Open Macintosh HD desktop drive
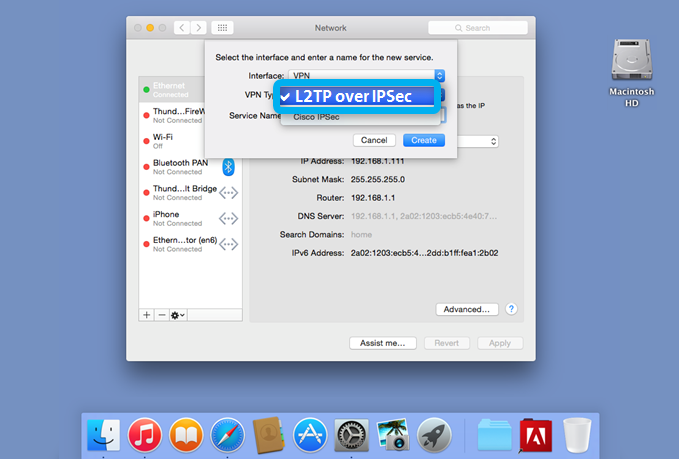Screen dimensions: 679x459 631,72
